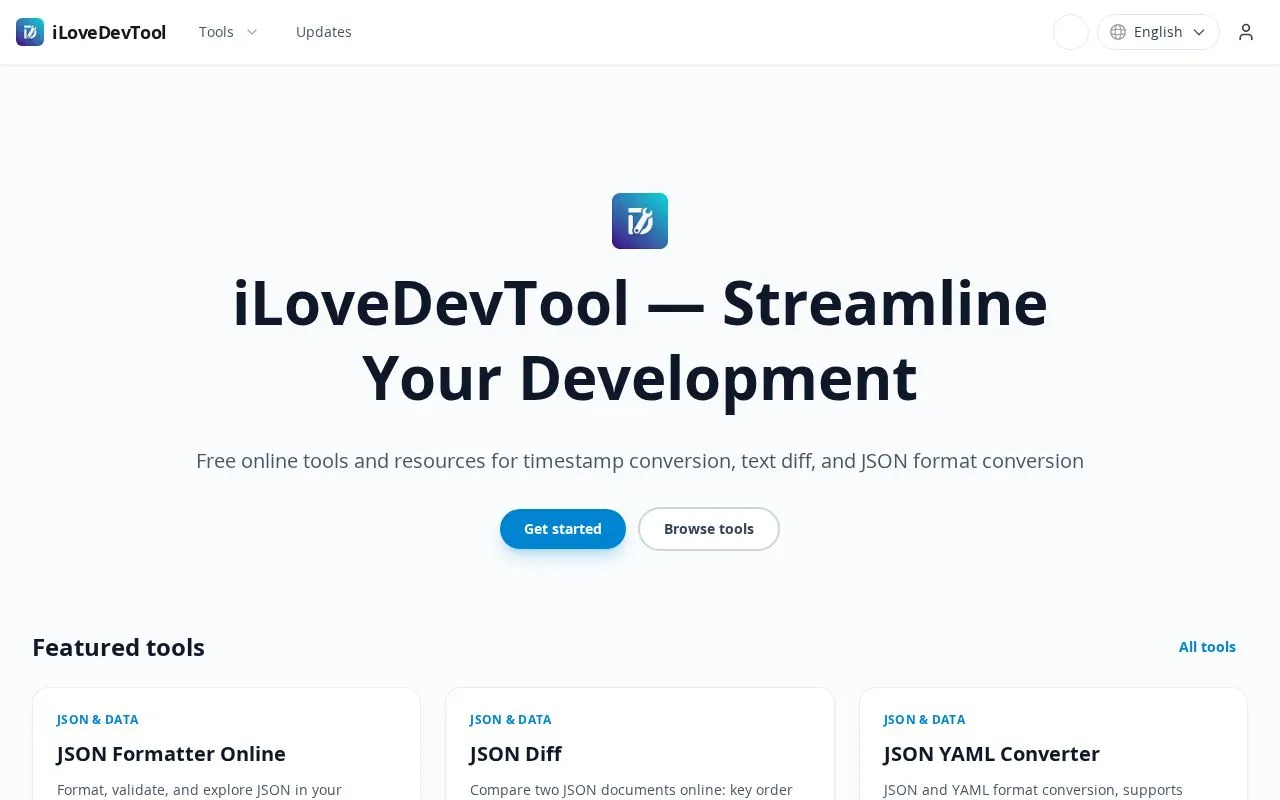
Task: Open the user account icon
Action: click(x=1246, y=32)
